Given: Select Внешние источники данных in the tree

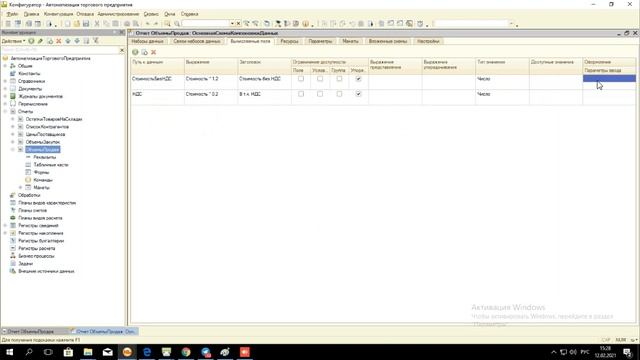Looking at the screenshot, I should pos(46,271).
